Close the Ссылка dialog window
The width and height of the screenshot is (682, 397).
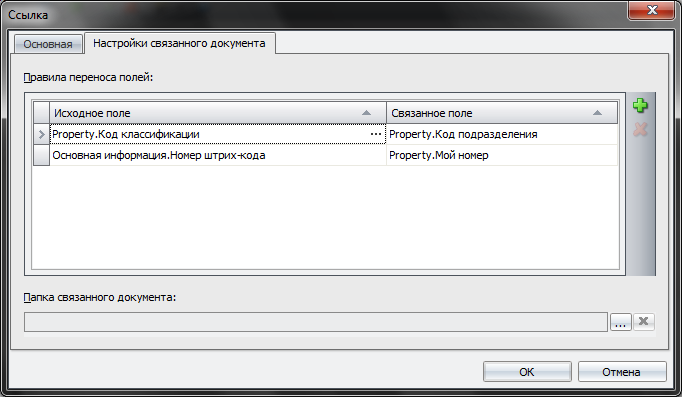click(651, 10)
